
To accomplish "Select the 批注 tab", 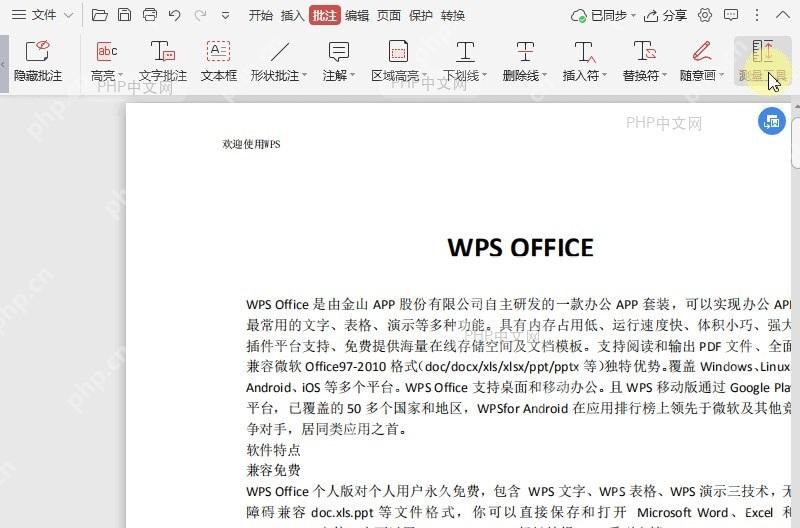I will coord(324,15).
